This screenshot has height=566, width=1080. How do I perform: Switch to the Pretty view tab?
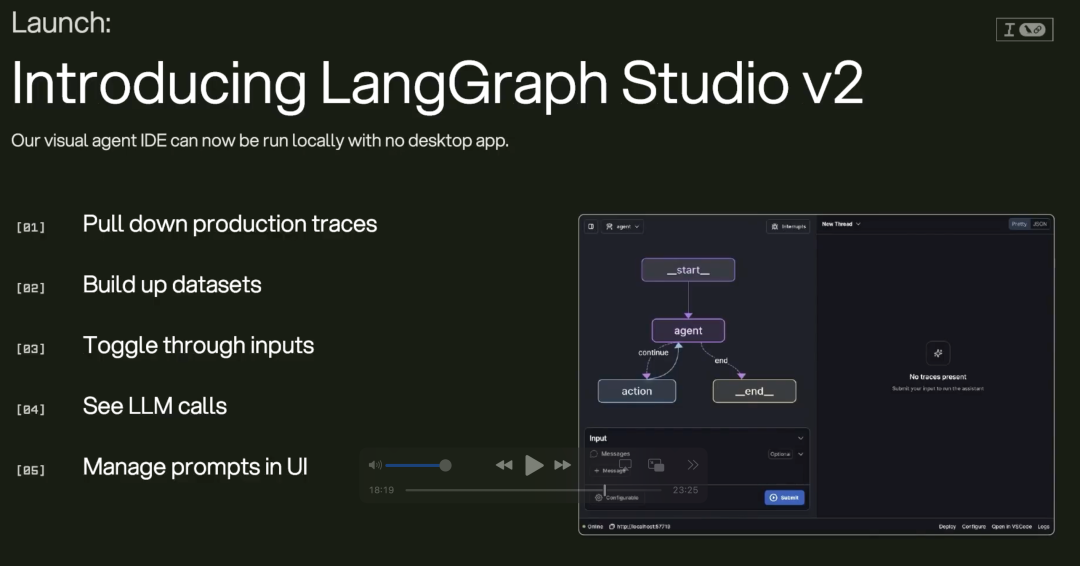tap(1019, 224)
